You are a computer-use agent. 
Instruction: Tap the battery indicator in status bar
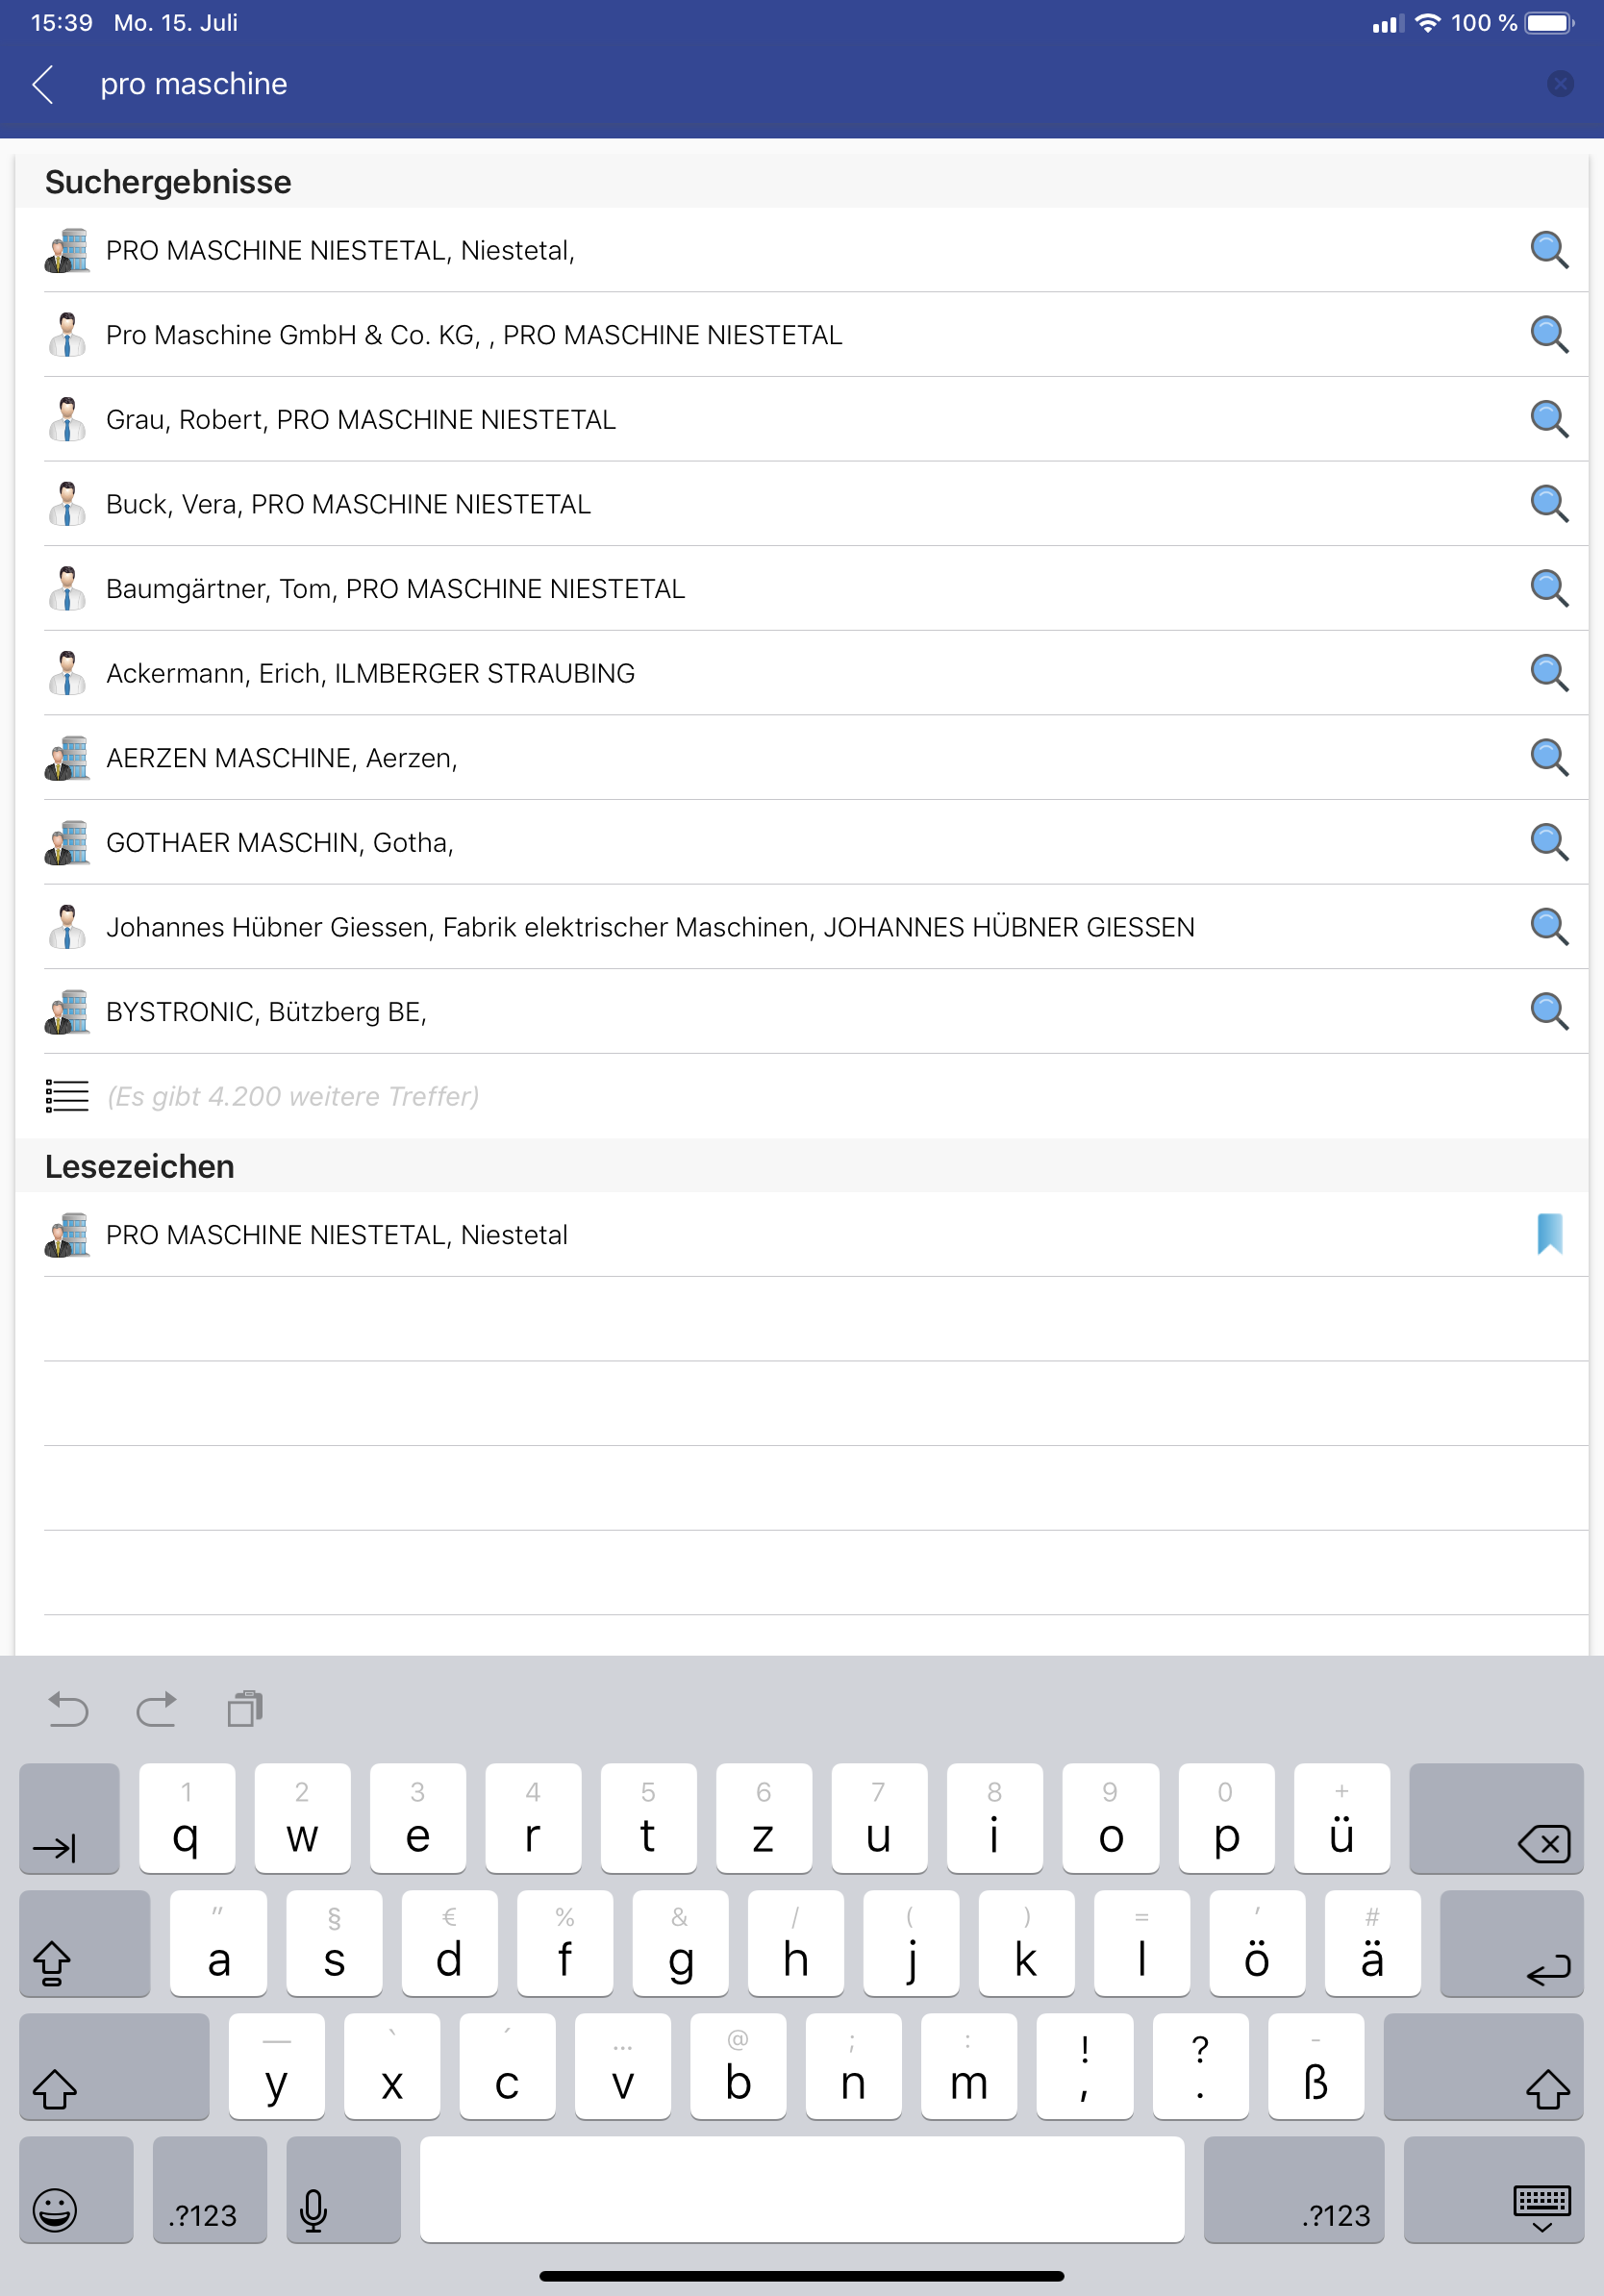1549,23
